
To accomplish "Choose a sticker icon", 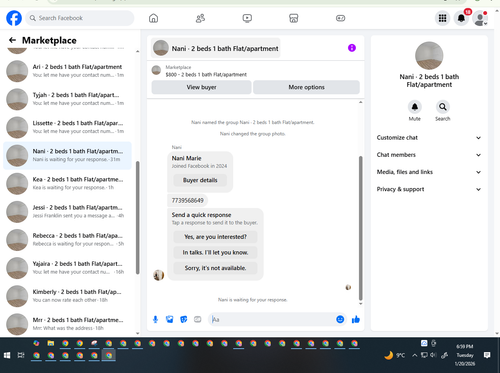I will [184, 320].
